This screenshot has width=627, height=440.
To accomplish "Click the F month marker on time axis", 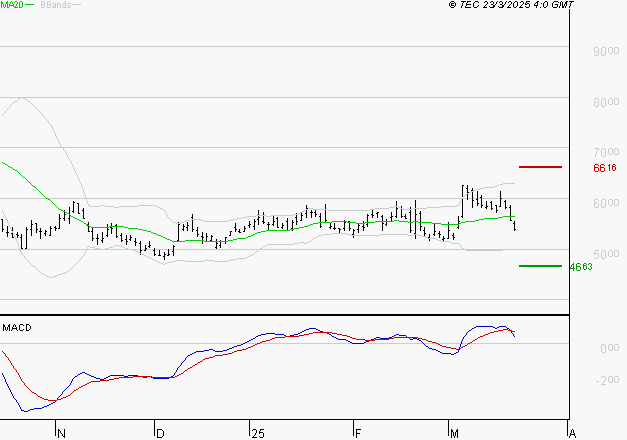I will click(x=357, y=433).
